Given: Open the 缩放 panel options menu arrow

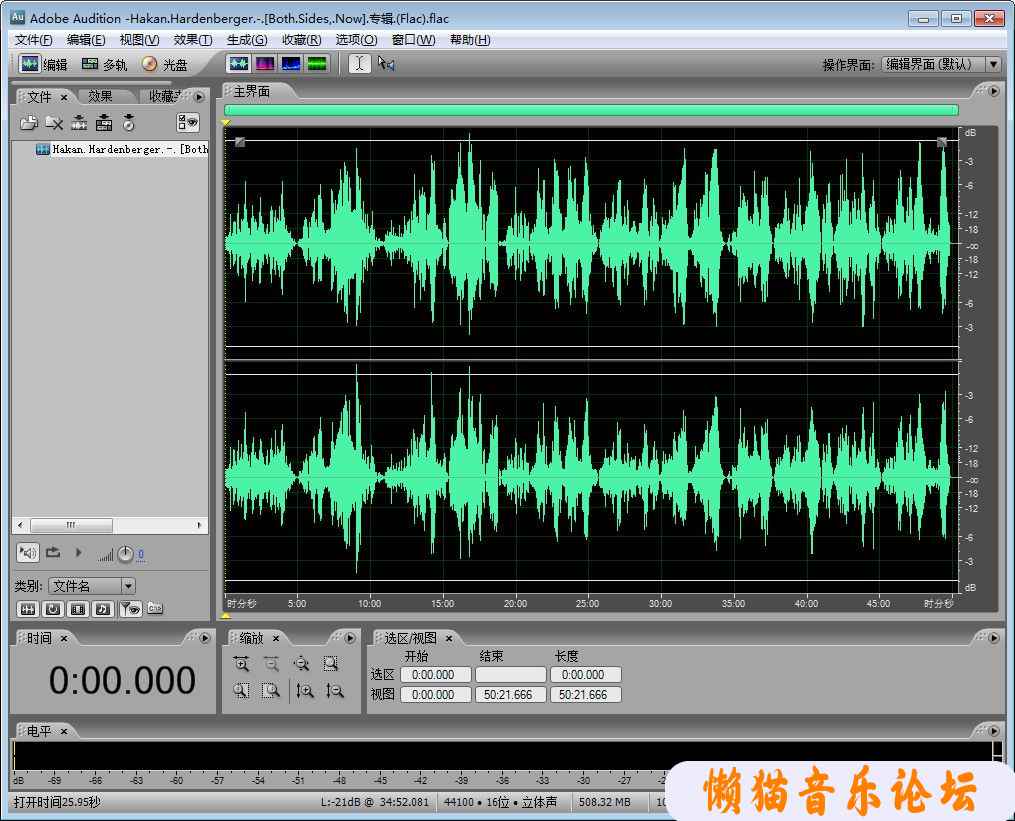Looking at the screenshot, I should (350, 638).
